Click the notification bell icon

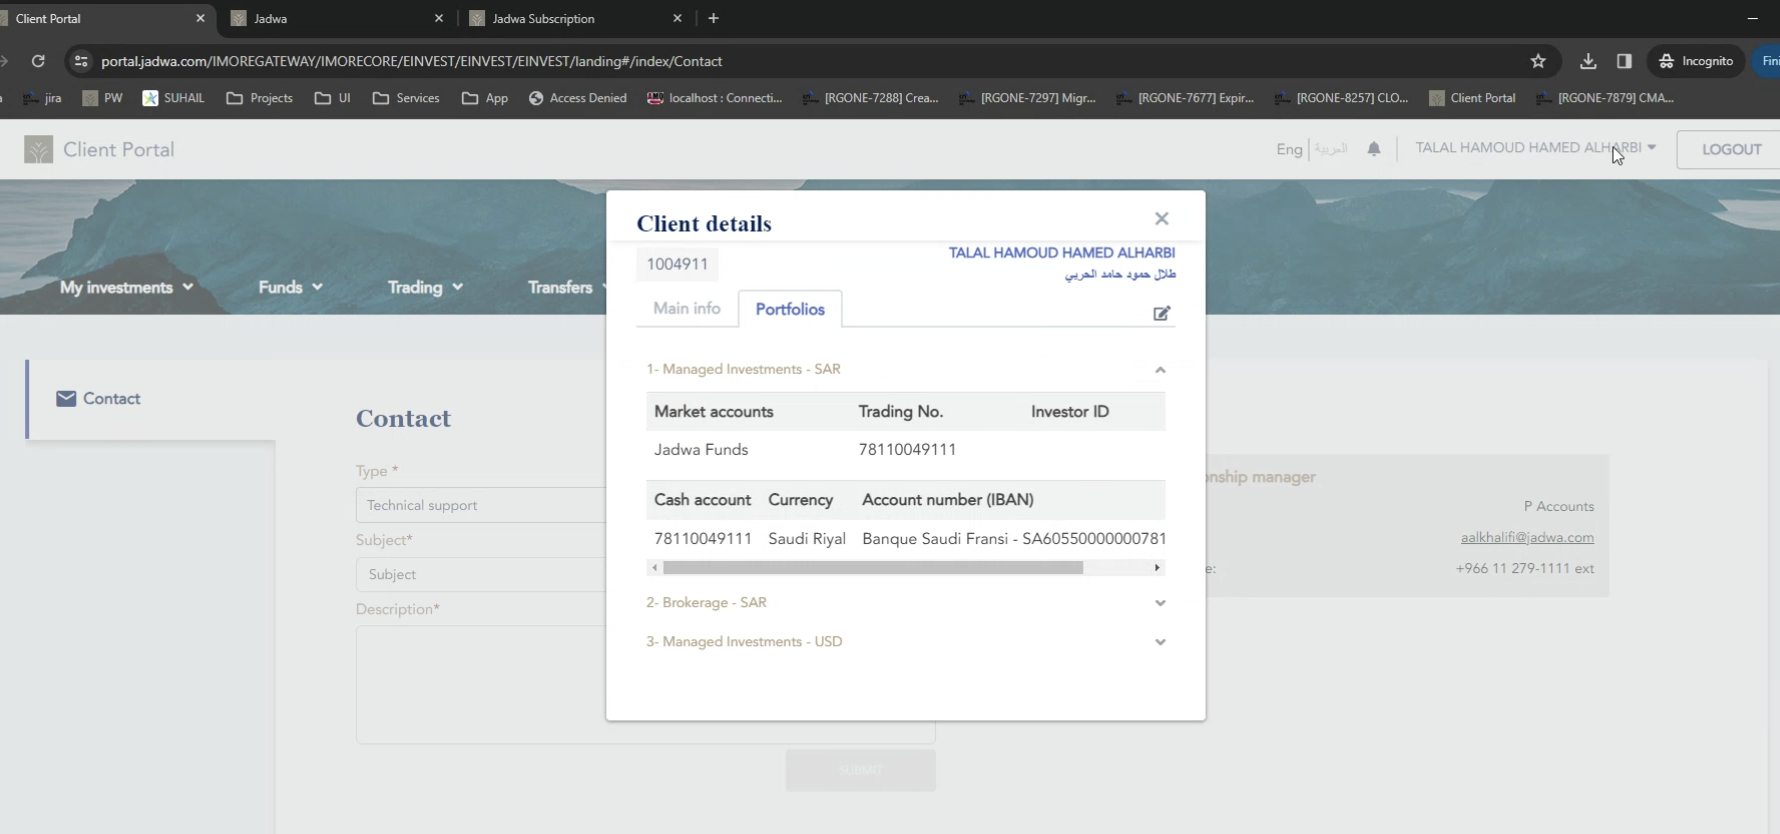(1374, 149)
